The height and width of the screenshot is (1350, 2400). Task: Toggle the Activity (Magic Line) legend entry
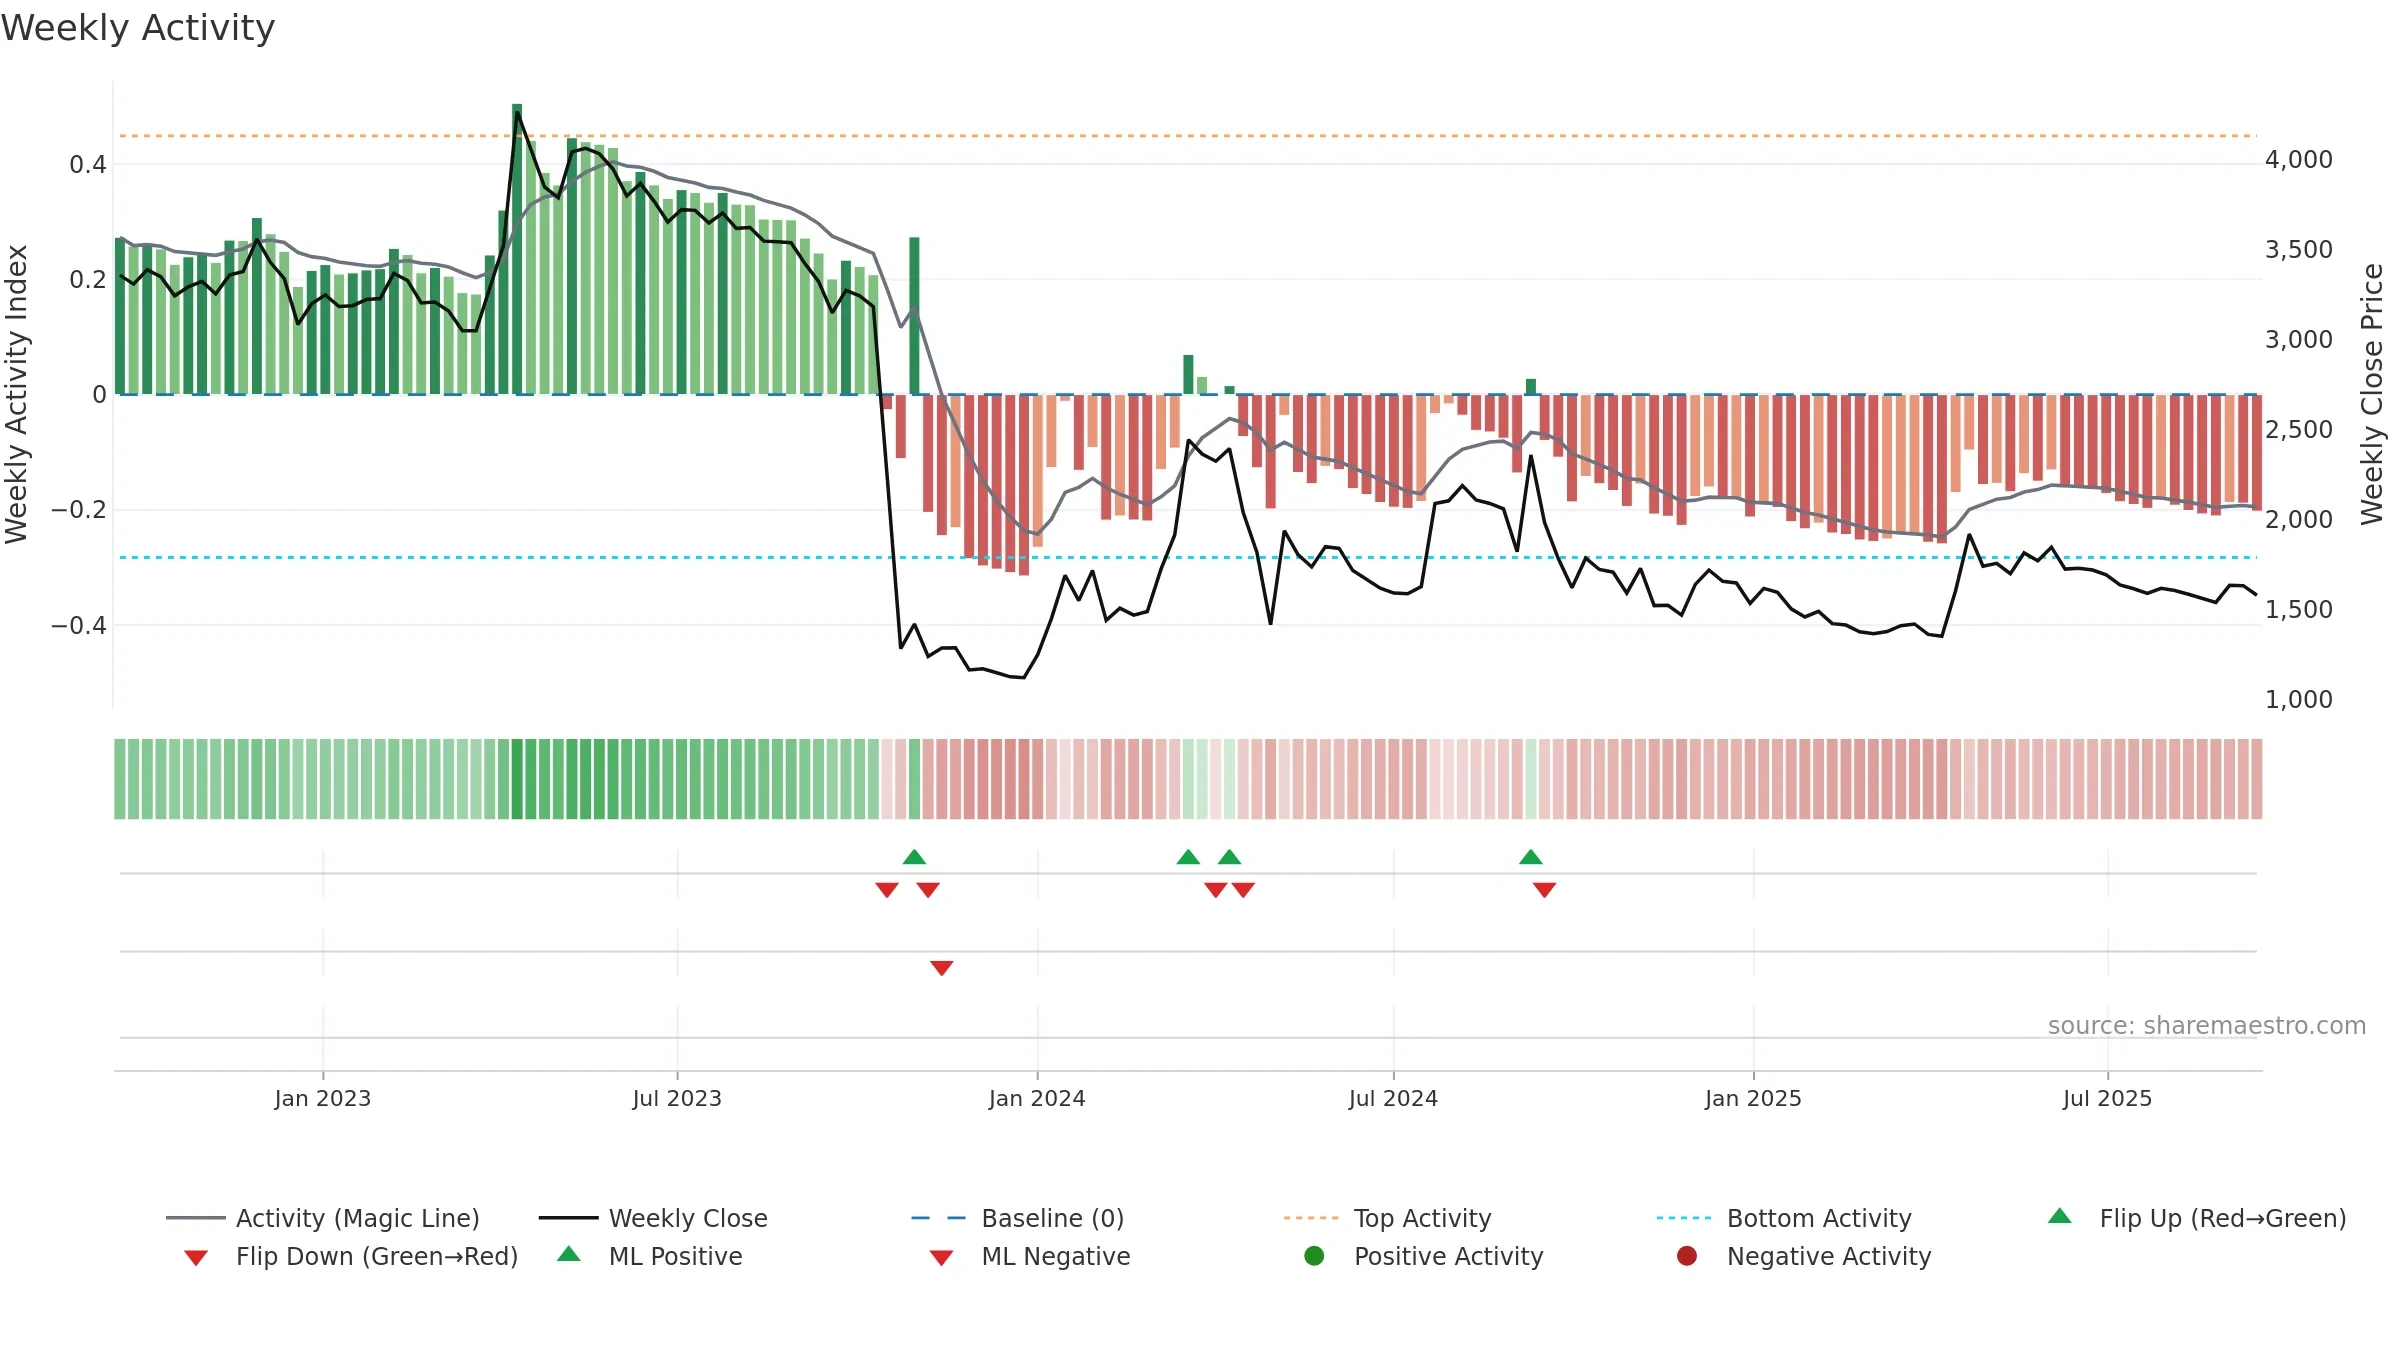pyautogui.click(x=323, y=1218)
